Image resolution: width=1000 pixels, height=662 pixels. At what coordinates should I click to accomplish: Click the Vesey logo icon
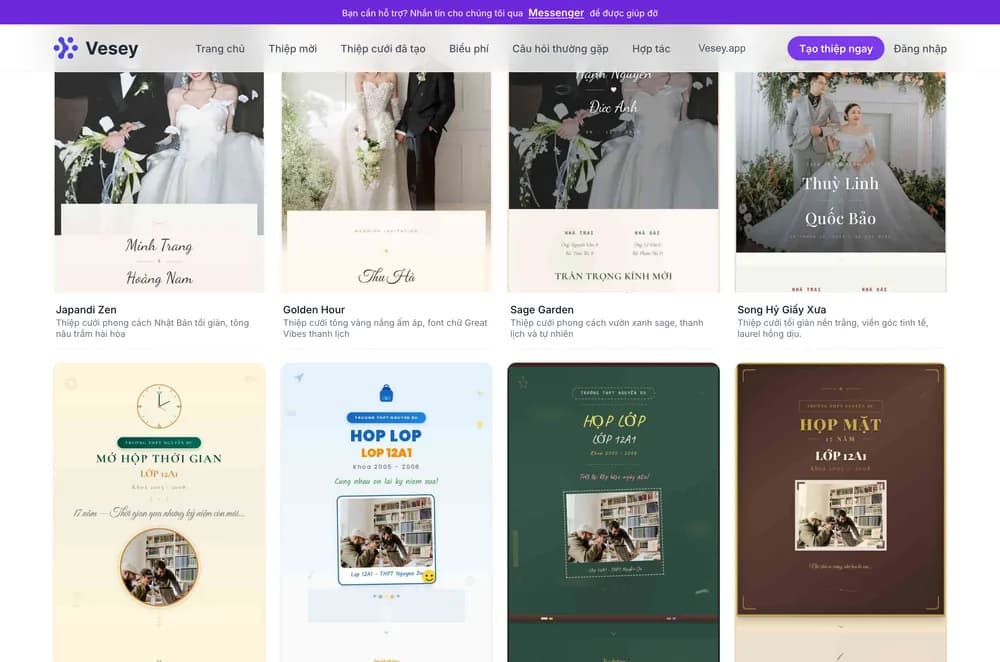click(65, 48)
